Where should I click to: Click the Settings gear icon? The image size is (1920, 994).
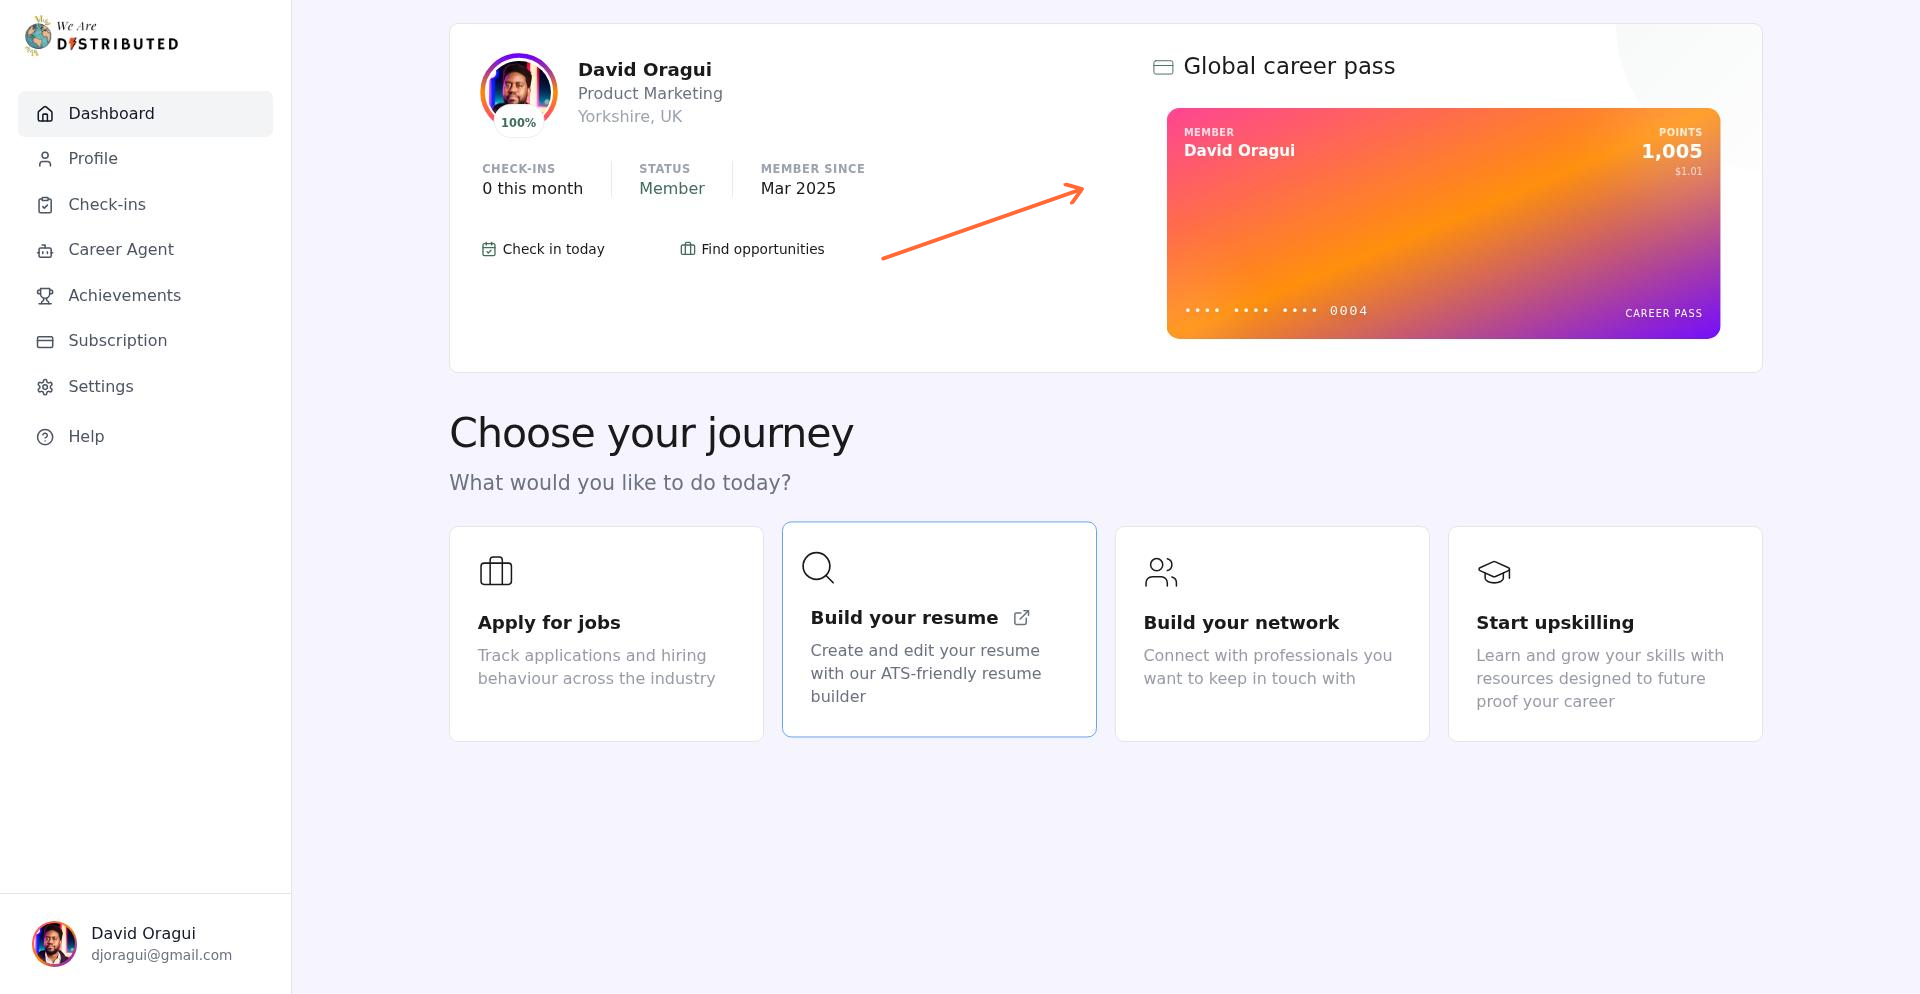45,386
